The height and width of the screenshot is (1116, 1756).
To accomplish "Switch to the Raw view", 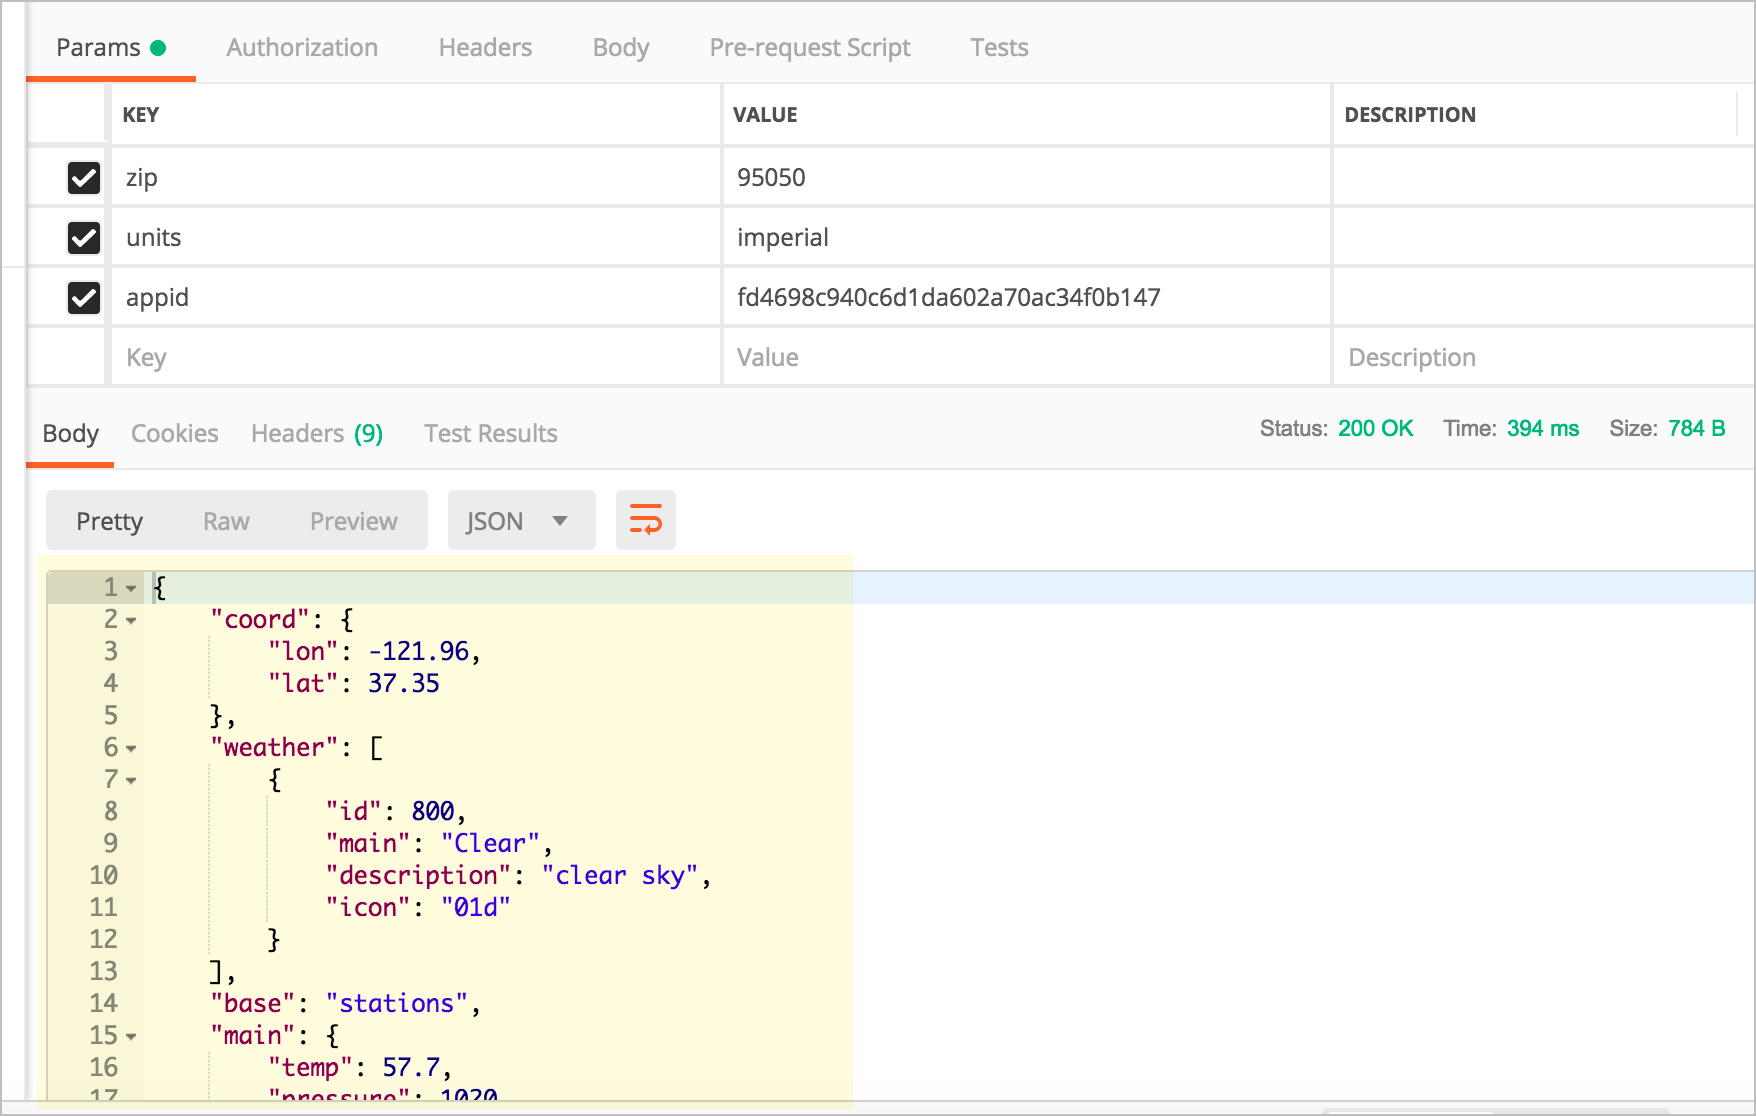I will coord(226,521).
